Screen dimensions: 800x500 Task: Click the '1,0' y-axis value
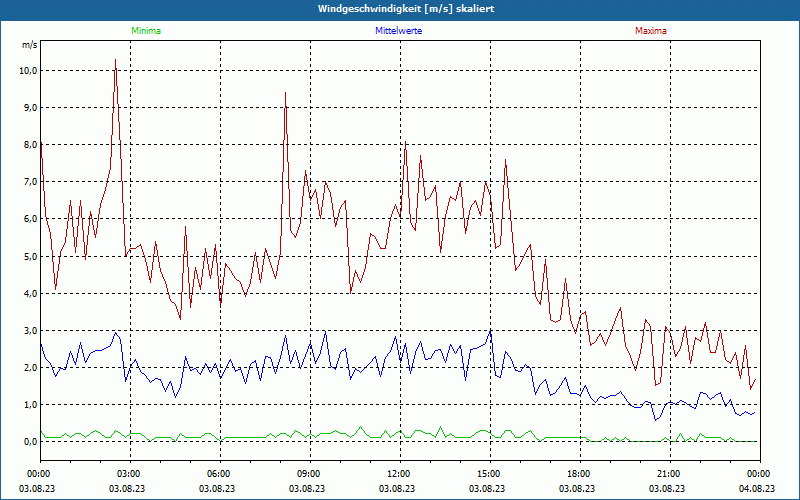point(30,405)
